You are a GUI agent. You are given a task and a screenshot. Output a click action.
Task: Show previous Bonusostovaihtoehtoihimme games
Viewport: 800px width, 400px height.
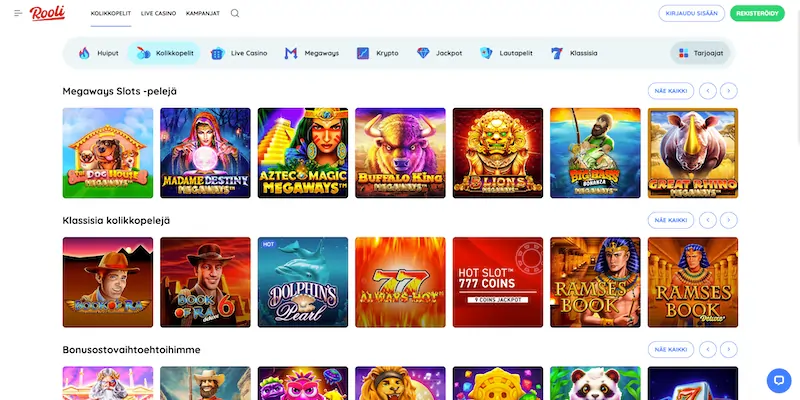(x=708, y=349)
